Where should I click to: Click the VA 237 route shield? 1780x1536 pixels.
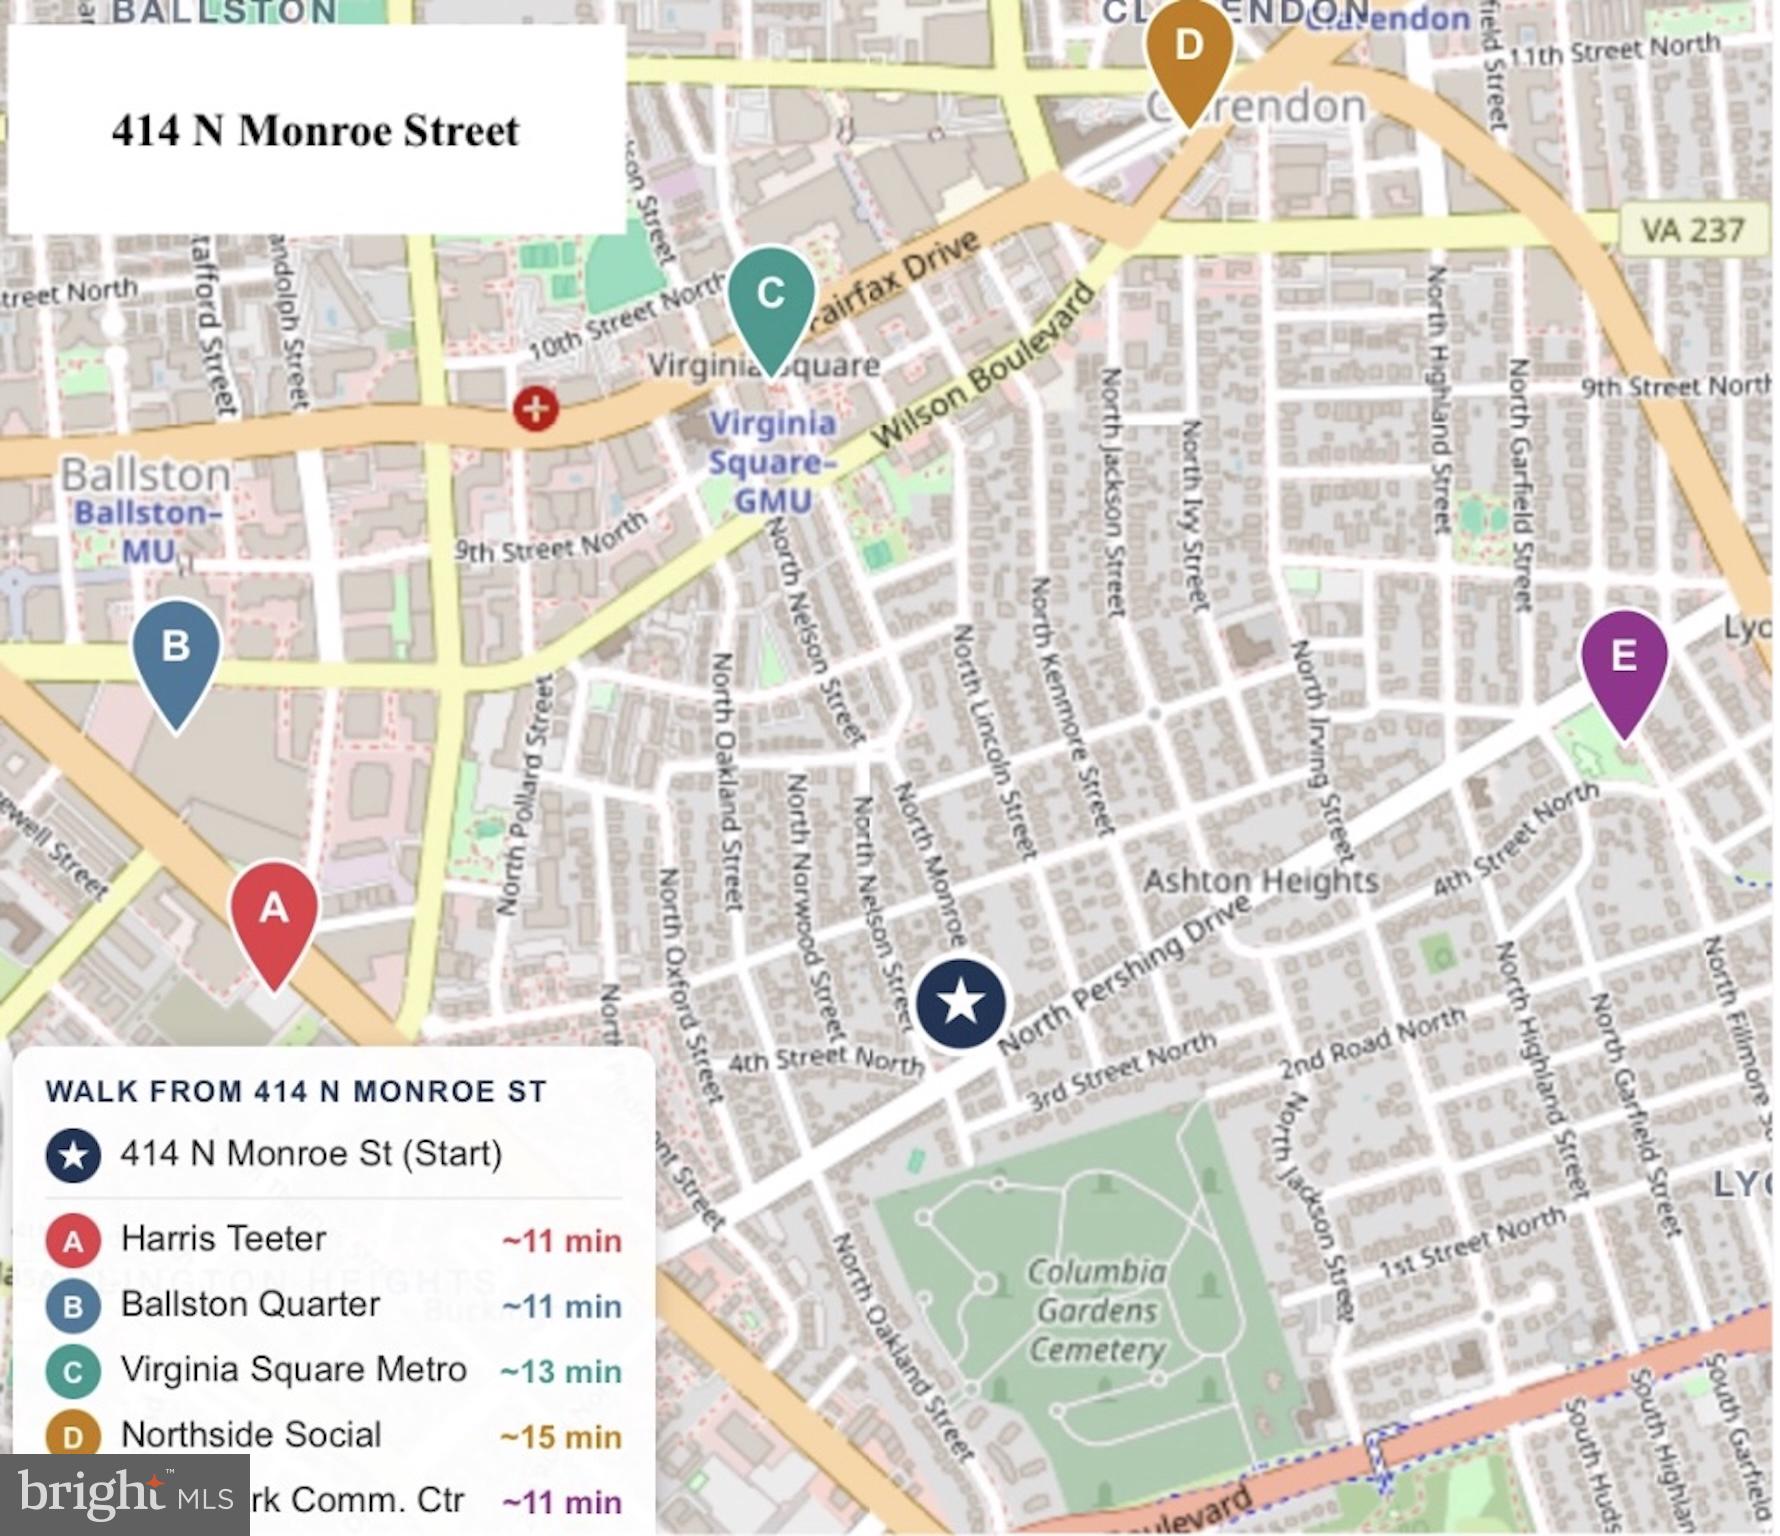tap(1692, 229)
